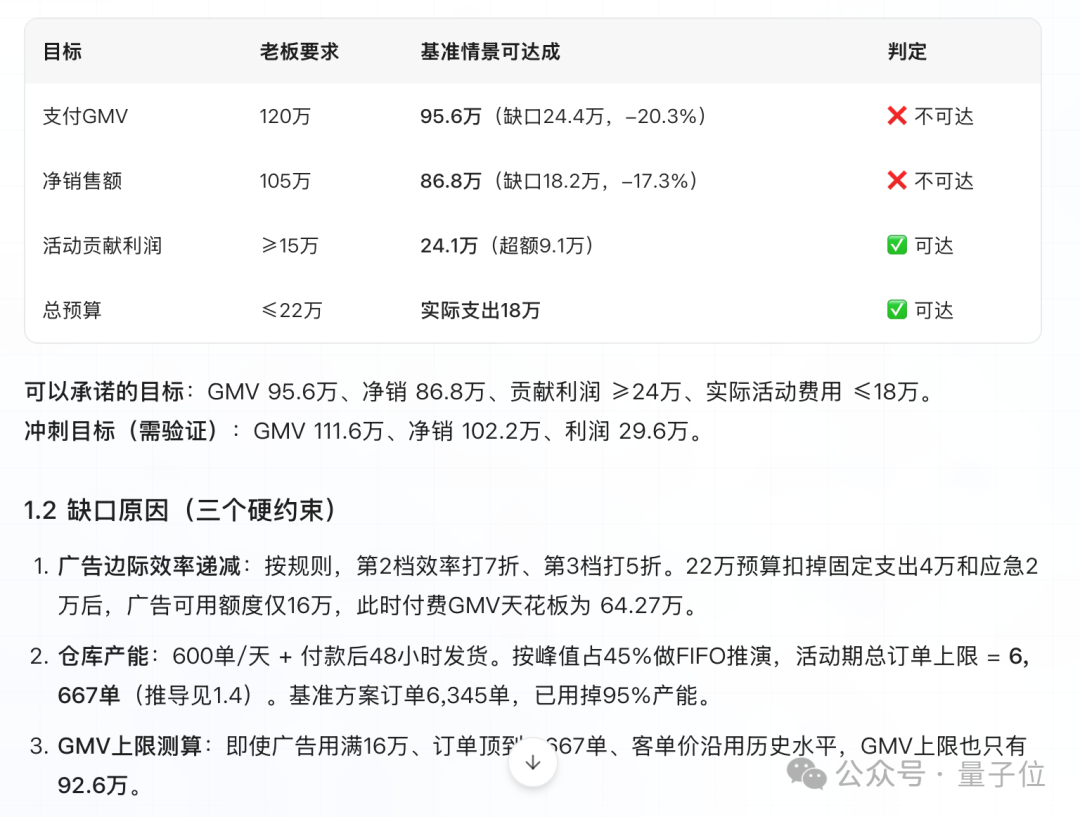Select the 基准情景可达成 column header
This screenshot has width=1080, height=817.
[490, 52]
